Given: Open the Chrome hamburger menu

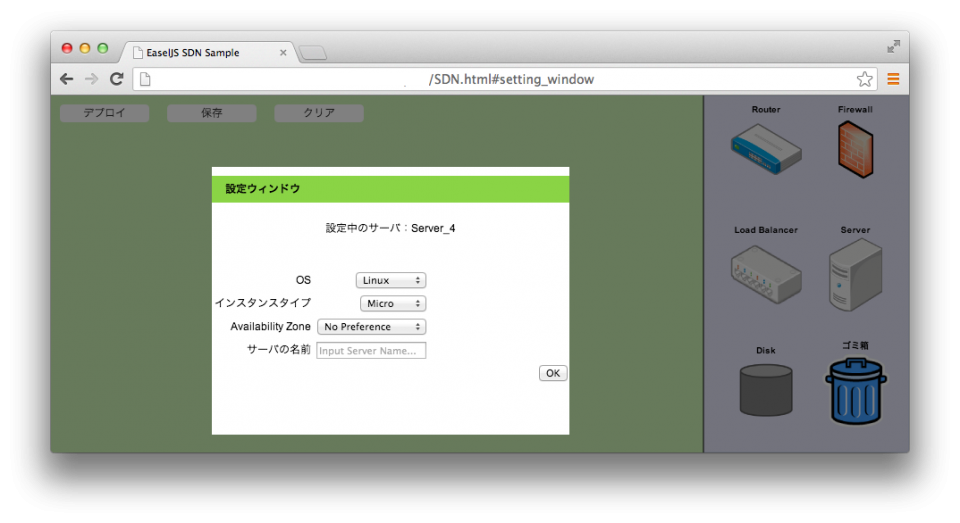Looking at the screenshot, I should pos(893,79).
